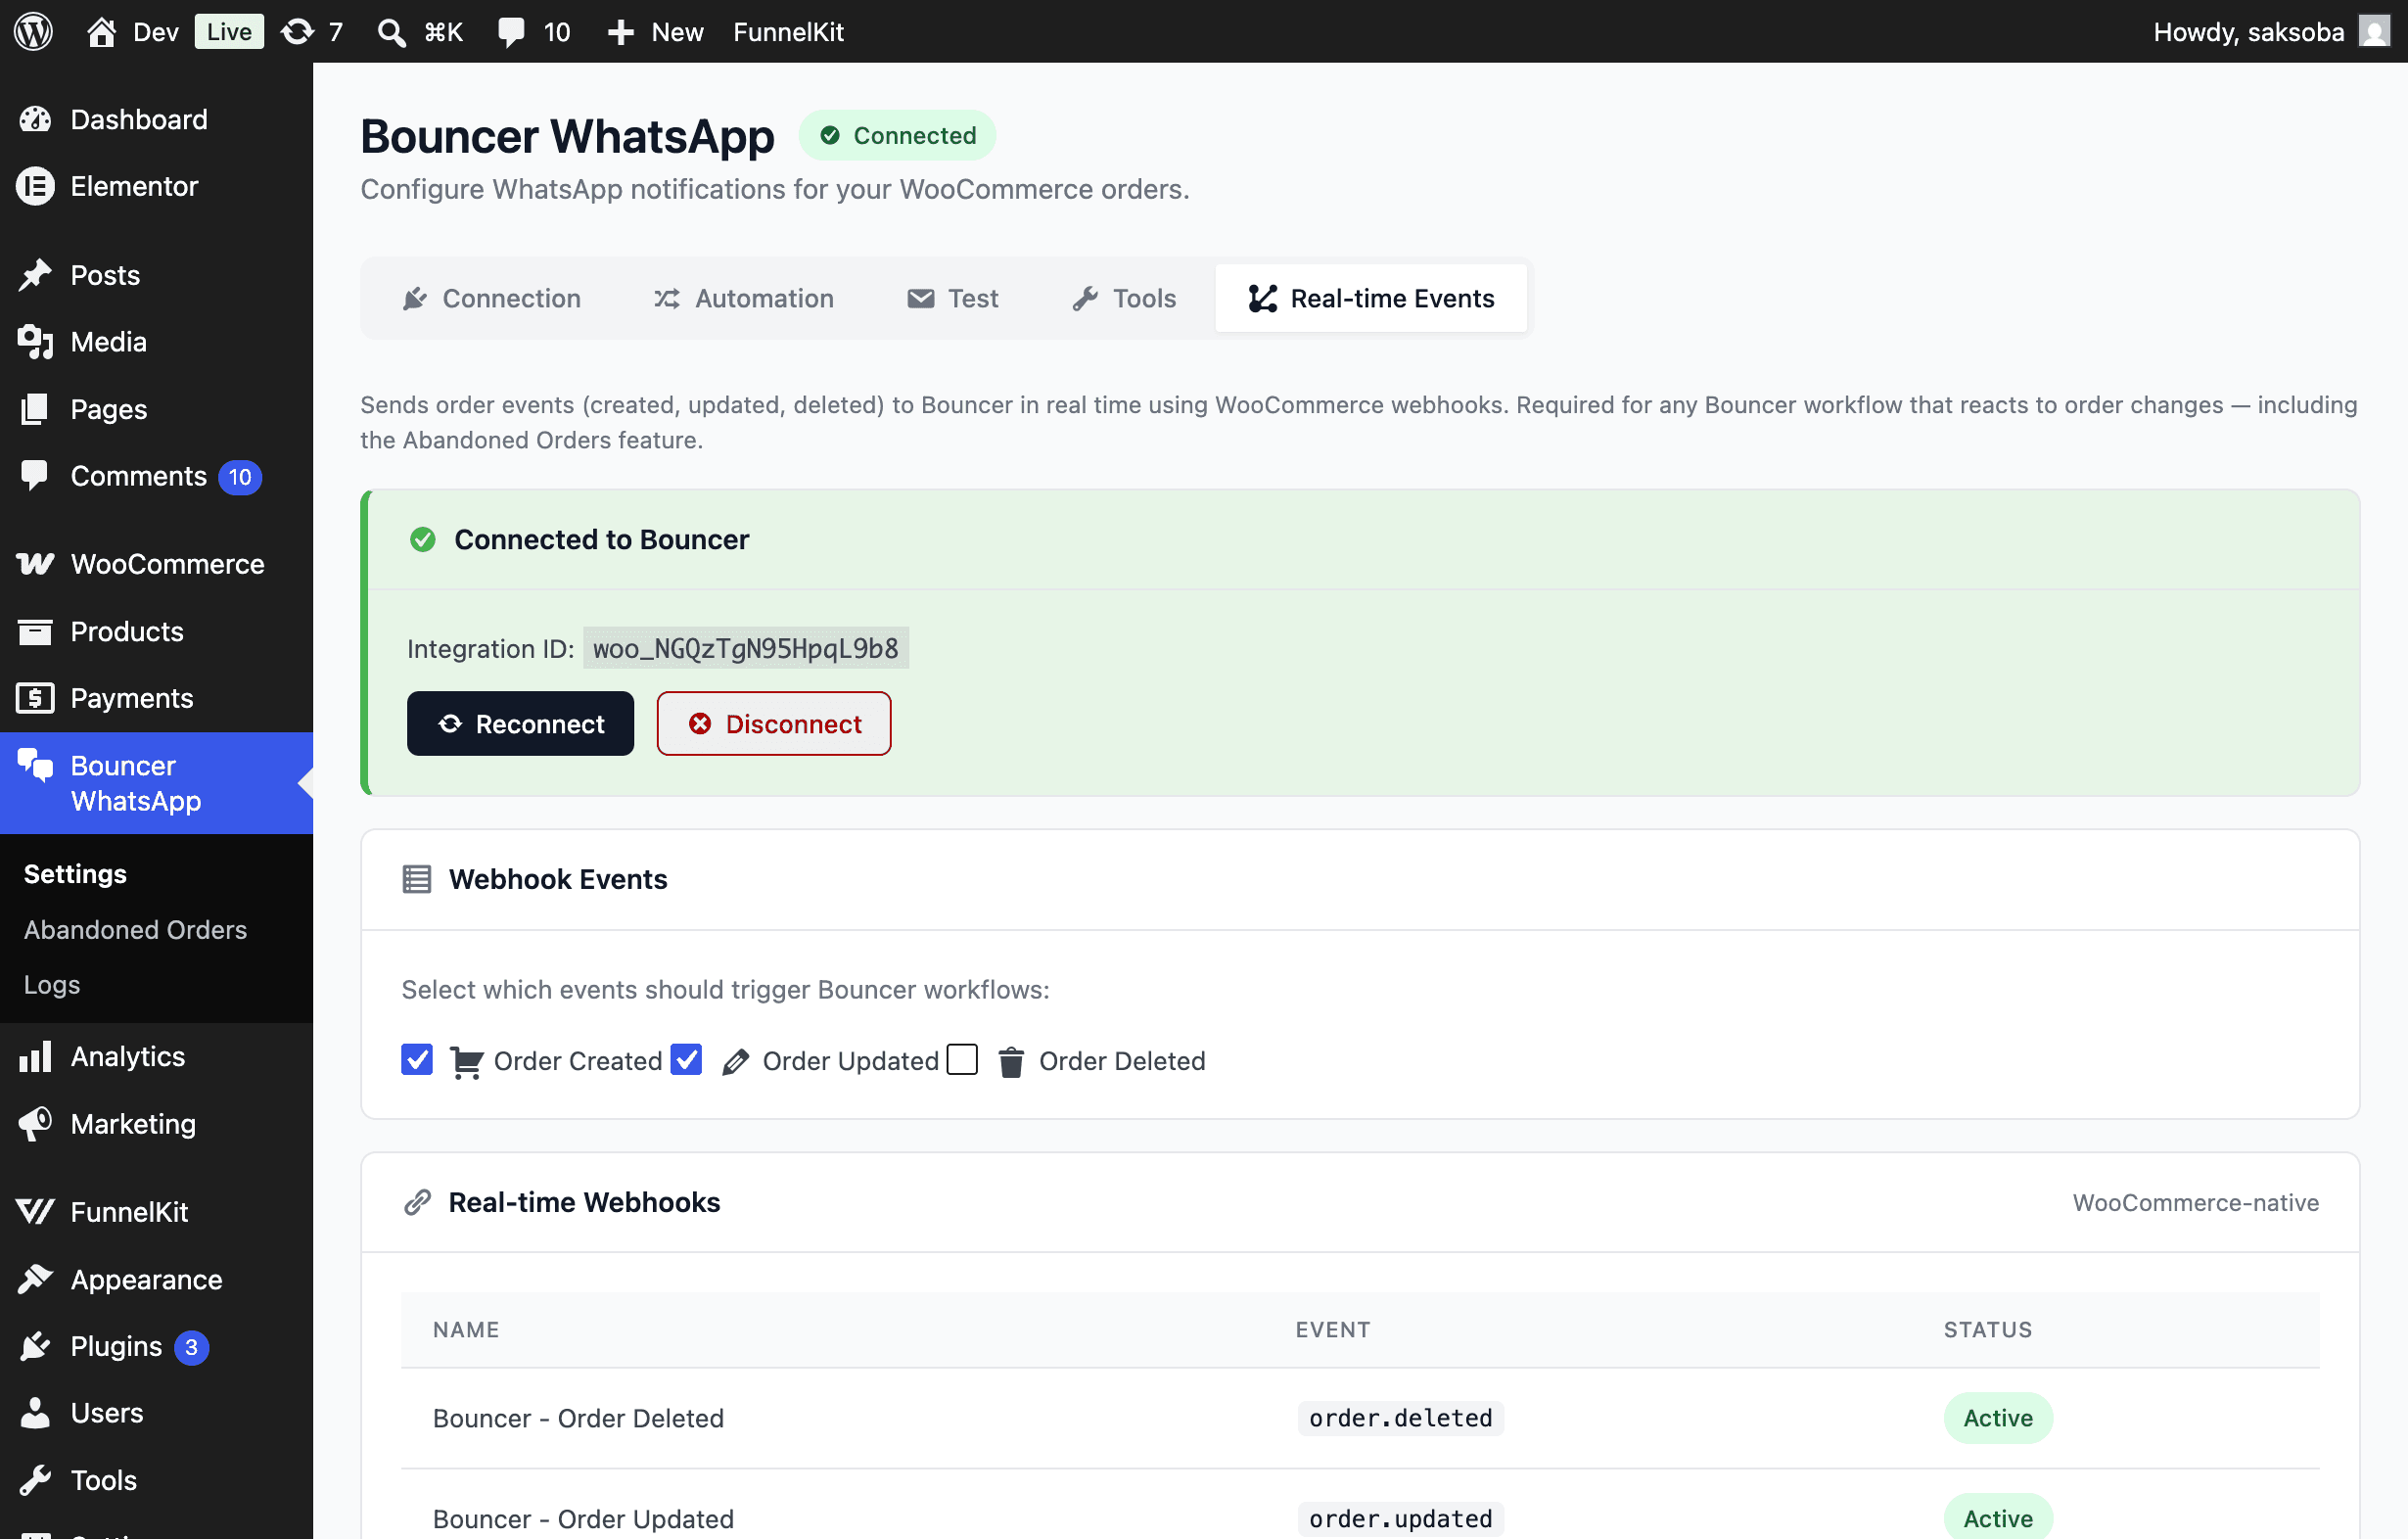The image size is (2408, 1539).
Task: Click the order.updated event code
Action: 1400,1519
